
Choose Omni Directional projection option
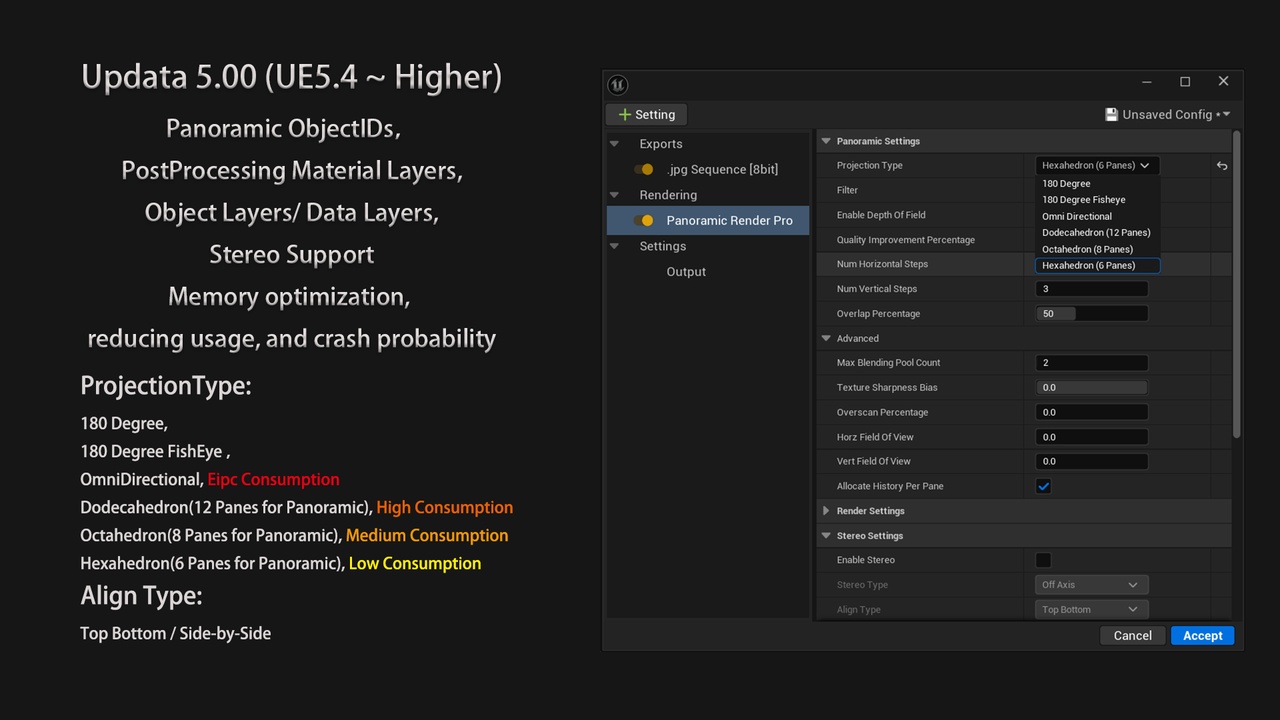pos(1097,216)
